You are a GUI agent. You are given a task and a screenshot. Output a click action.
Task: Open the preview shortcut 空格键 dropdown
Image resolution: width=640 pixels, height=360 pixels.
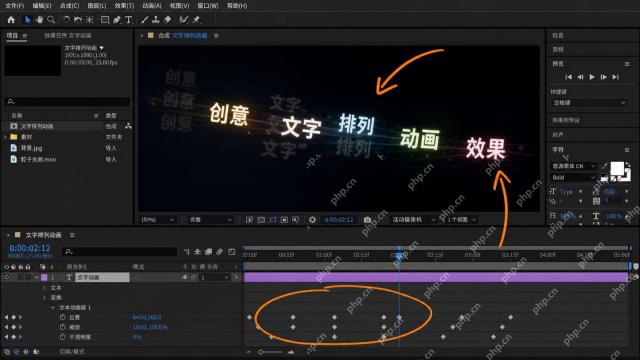[589, 103]
